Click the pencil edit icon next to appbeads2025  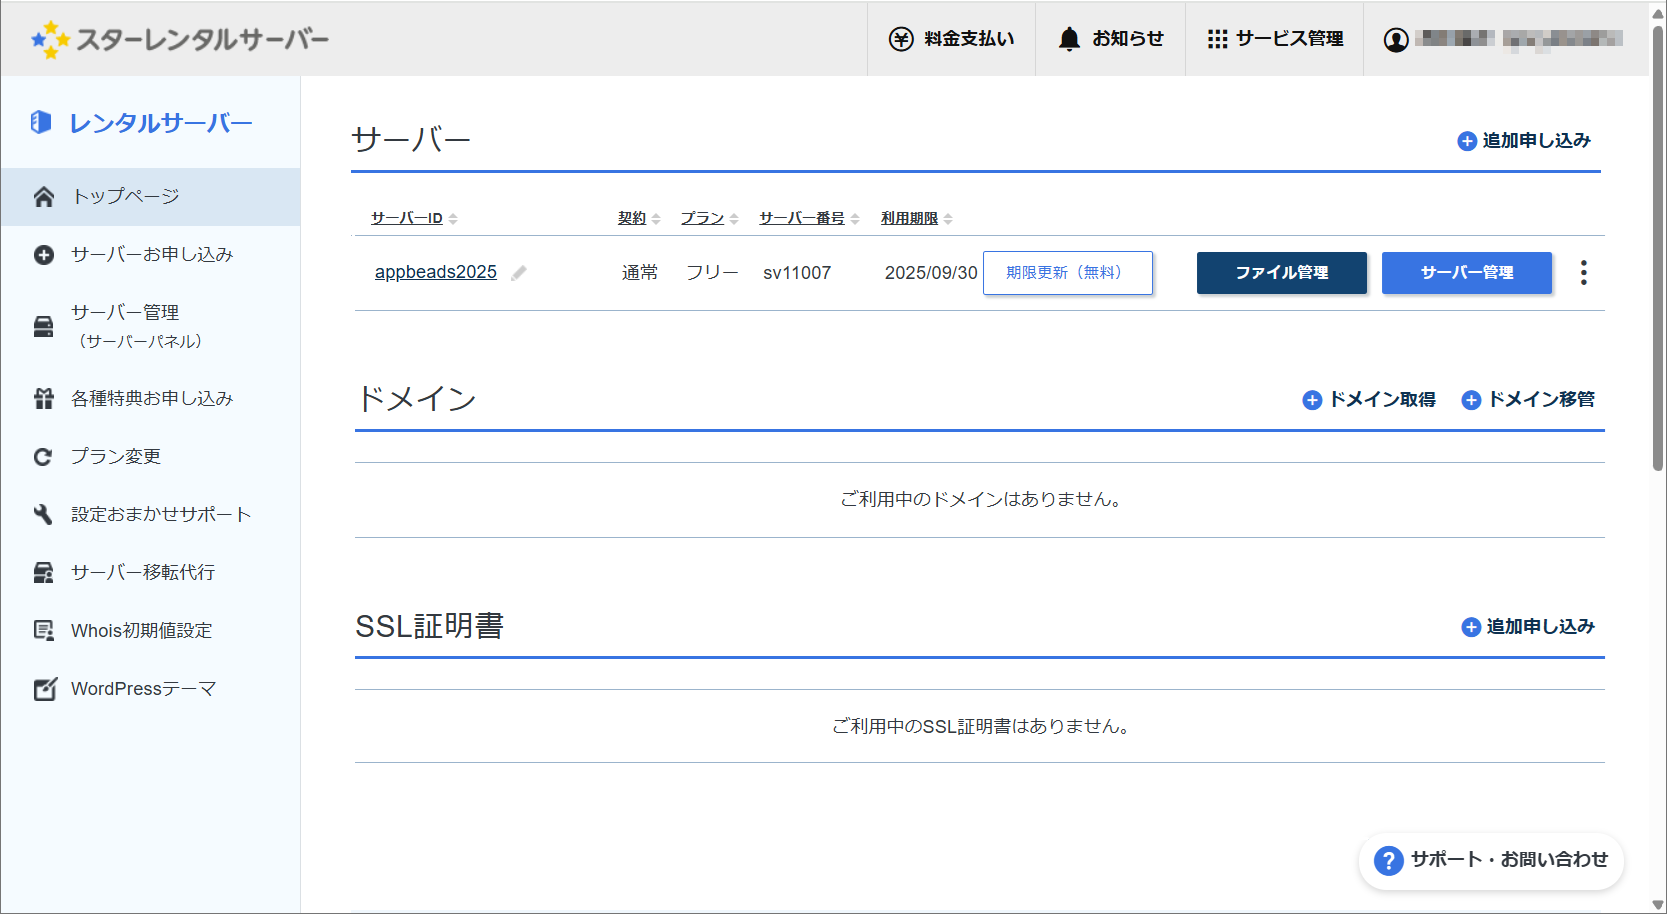[518, 273]
